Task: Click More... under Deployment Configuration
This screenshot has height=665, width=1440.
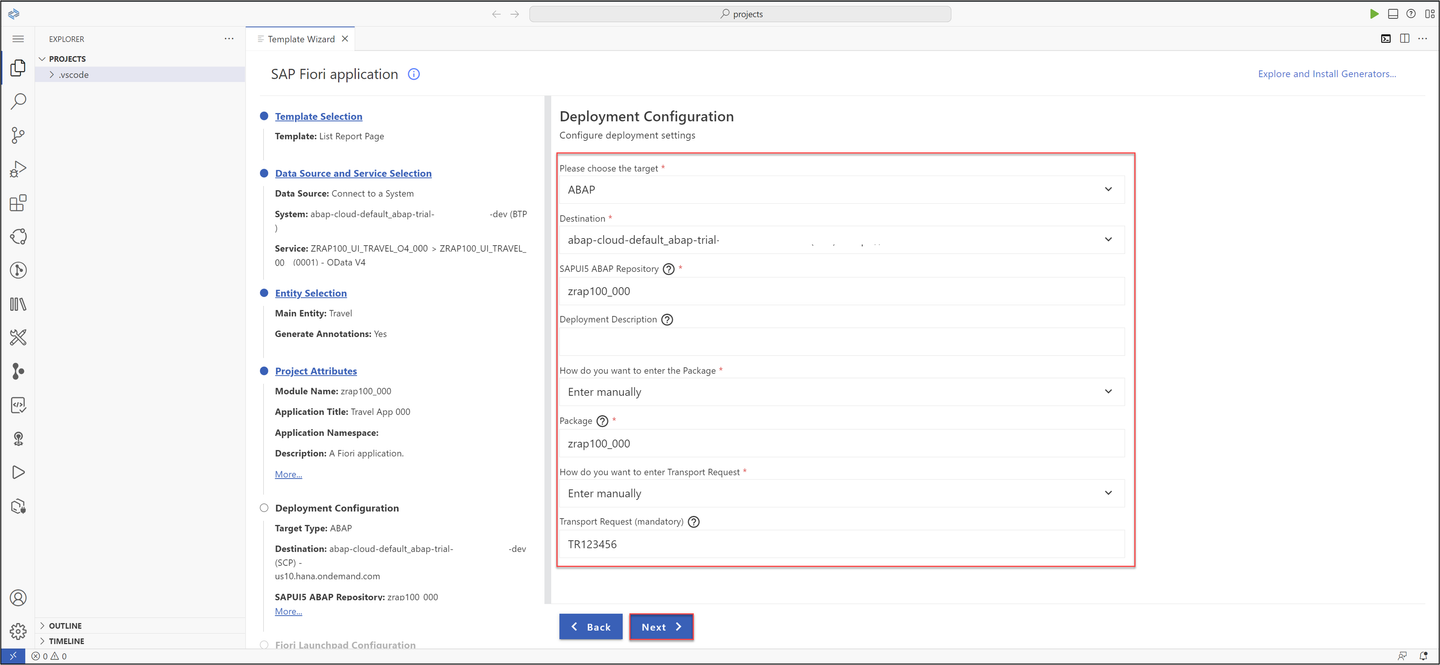Action: pos(288,611)
